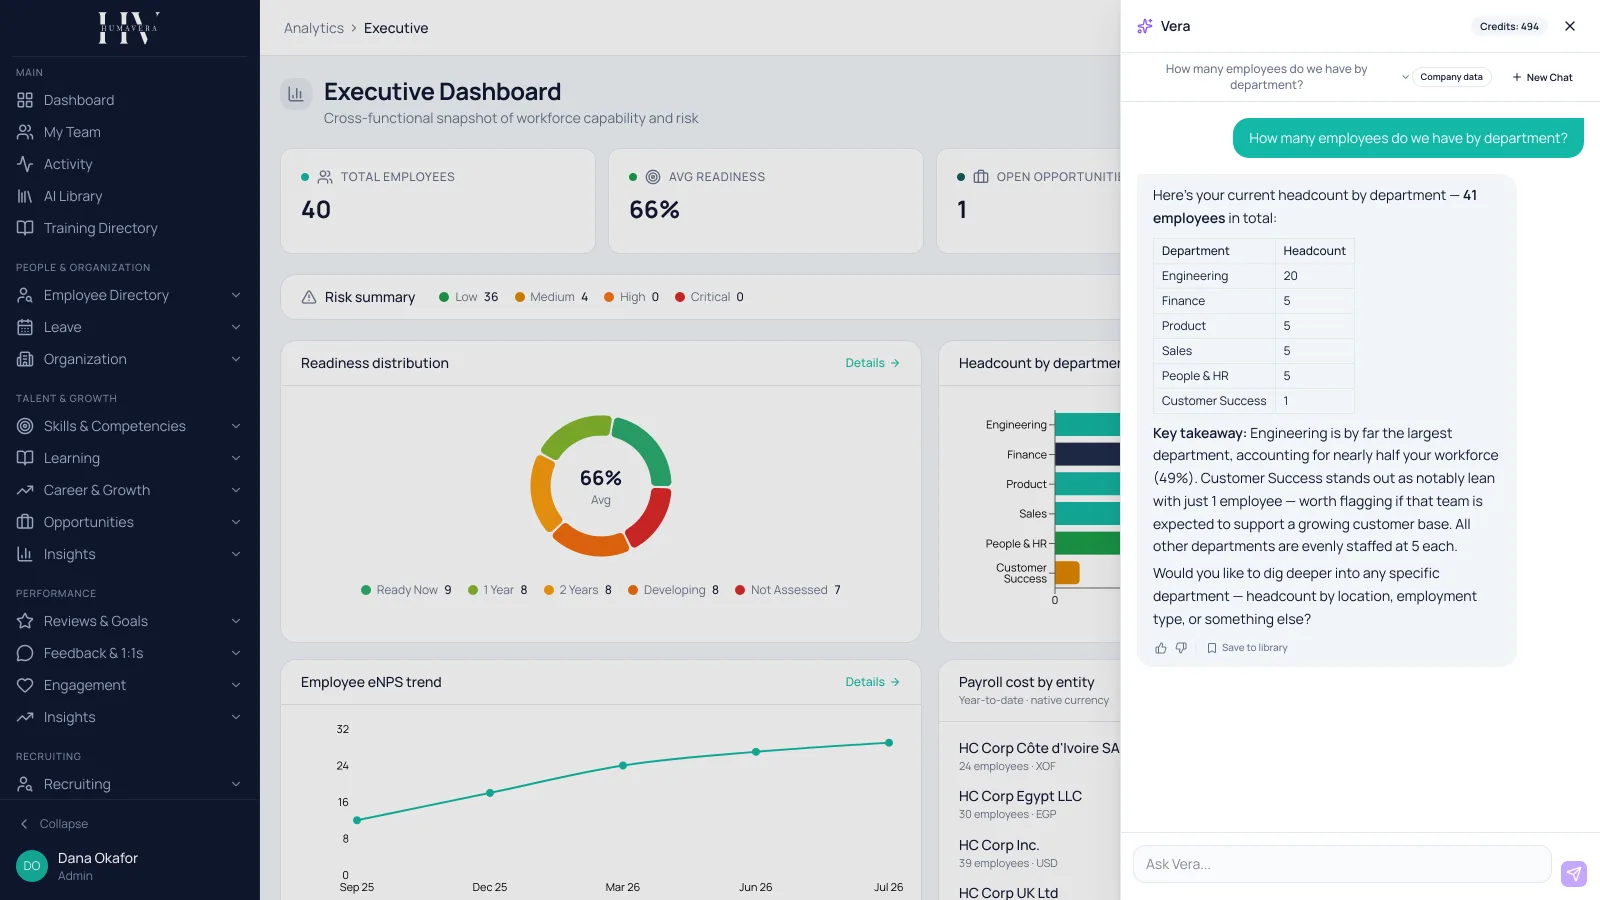Click the Employee Directory person icon
Screen dimensions: 1600x900
[25, 295]
